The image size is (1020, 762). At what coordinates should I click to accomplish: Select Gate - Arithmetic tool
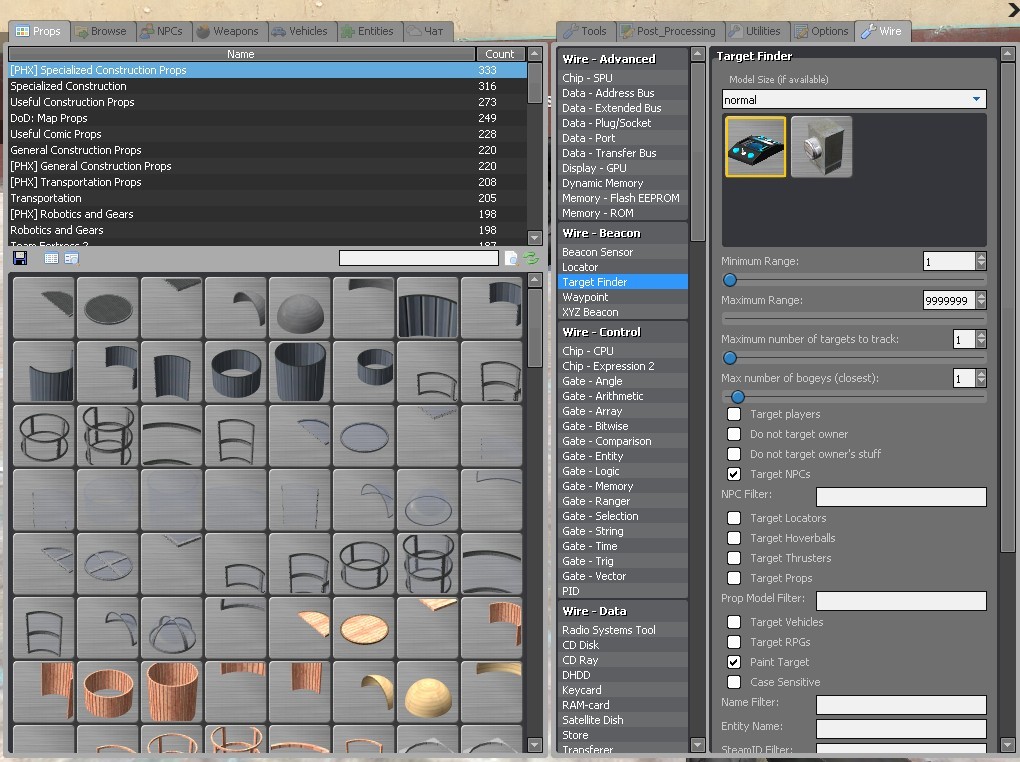click(x=602, y=396)
